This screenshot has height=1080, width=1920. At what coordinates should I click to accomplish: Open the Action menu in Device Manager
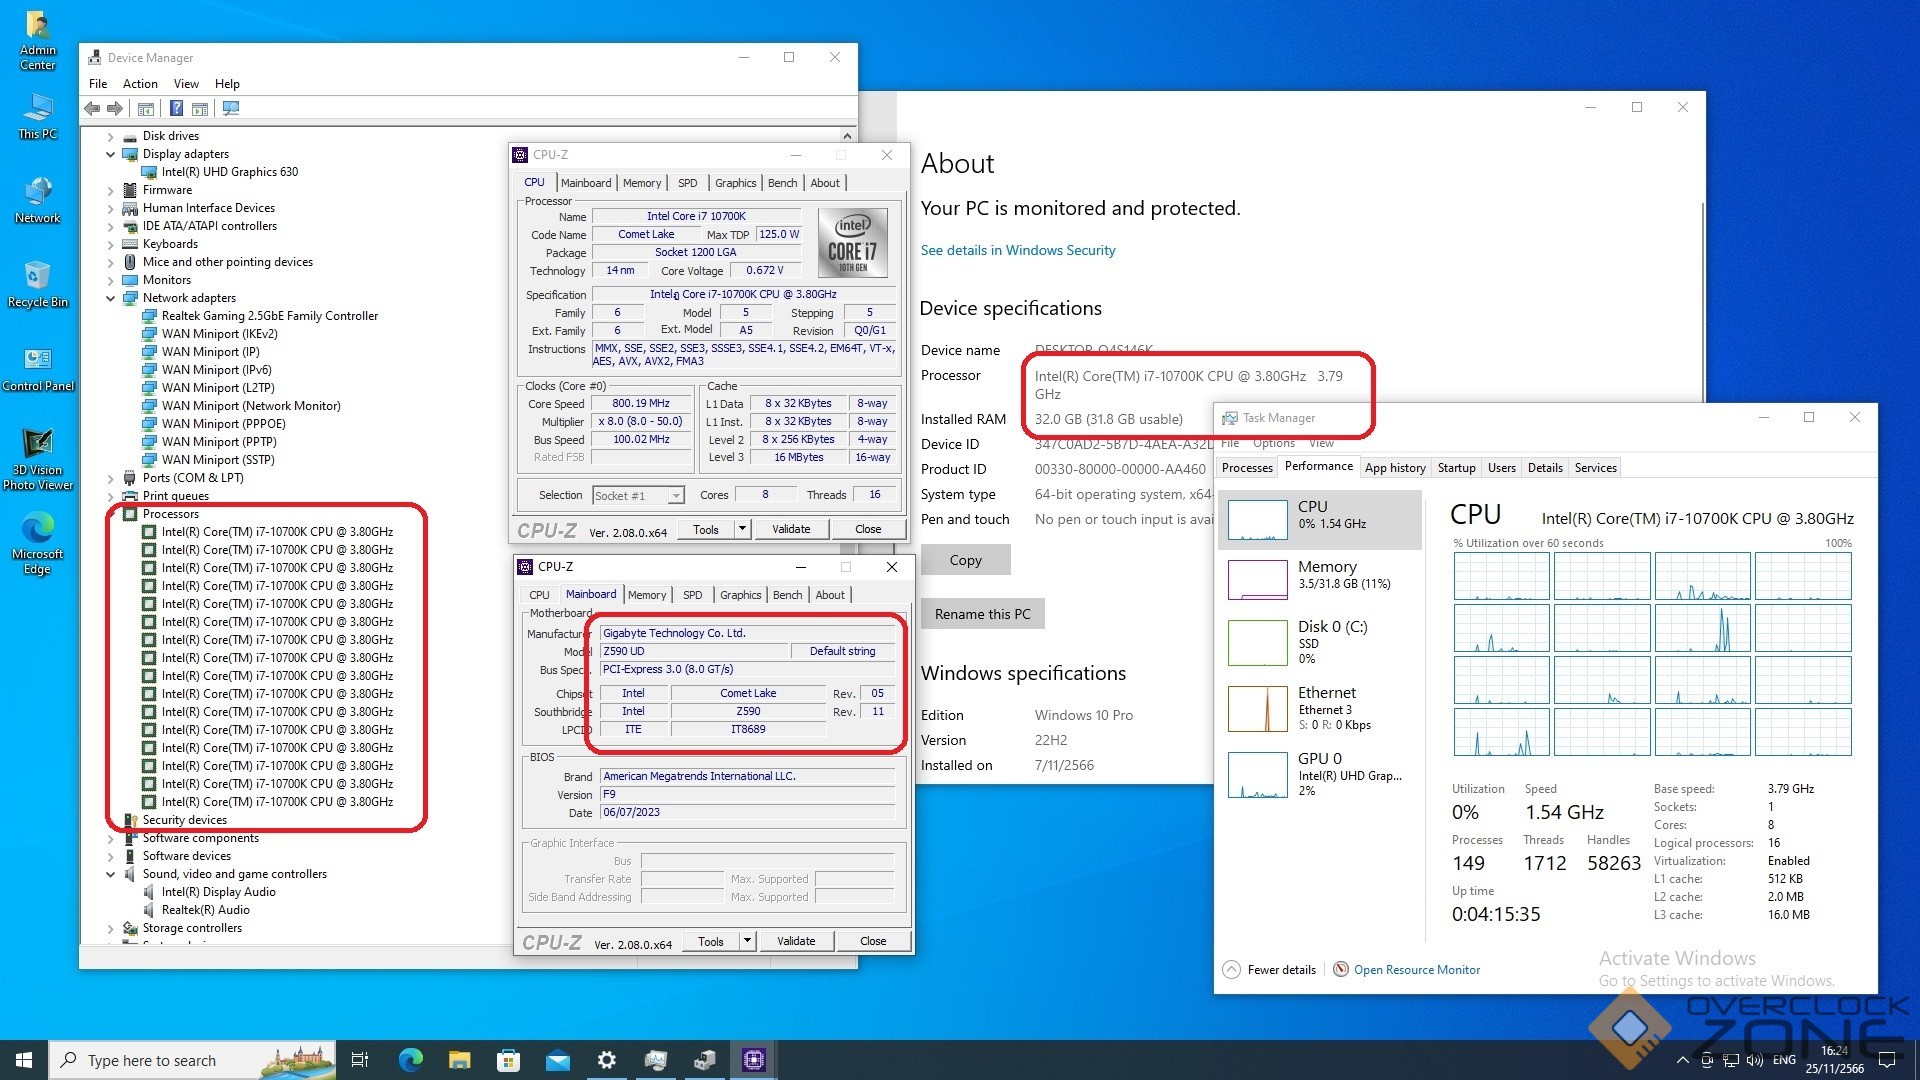tap(140, 84)
